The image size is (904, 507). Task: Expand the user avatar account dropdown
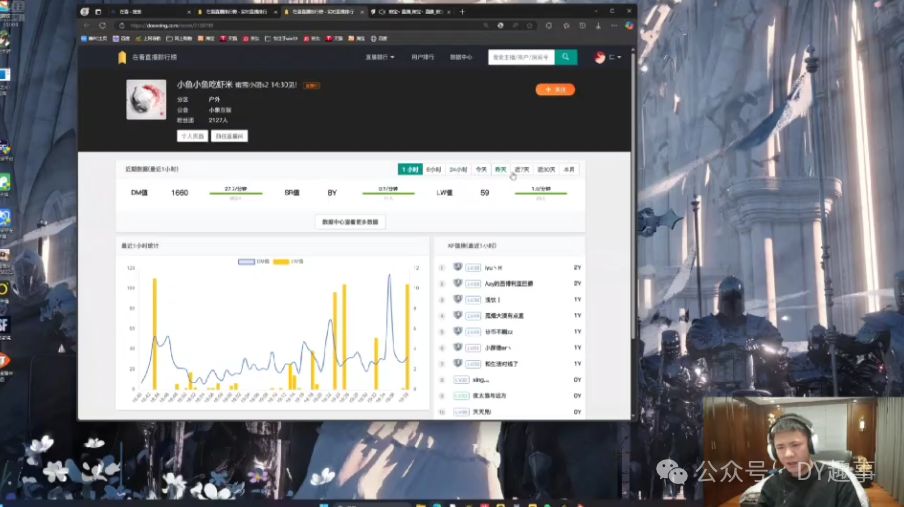coord(607,57)
